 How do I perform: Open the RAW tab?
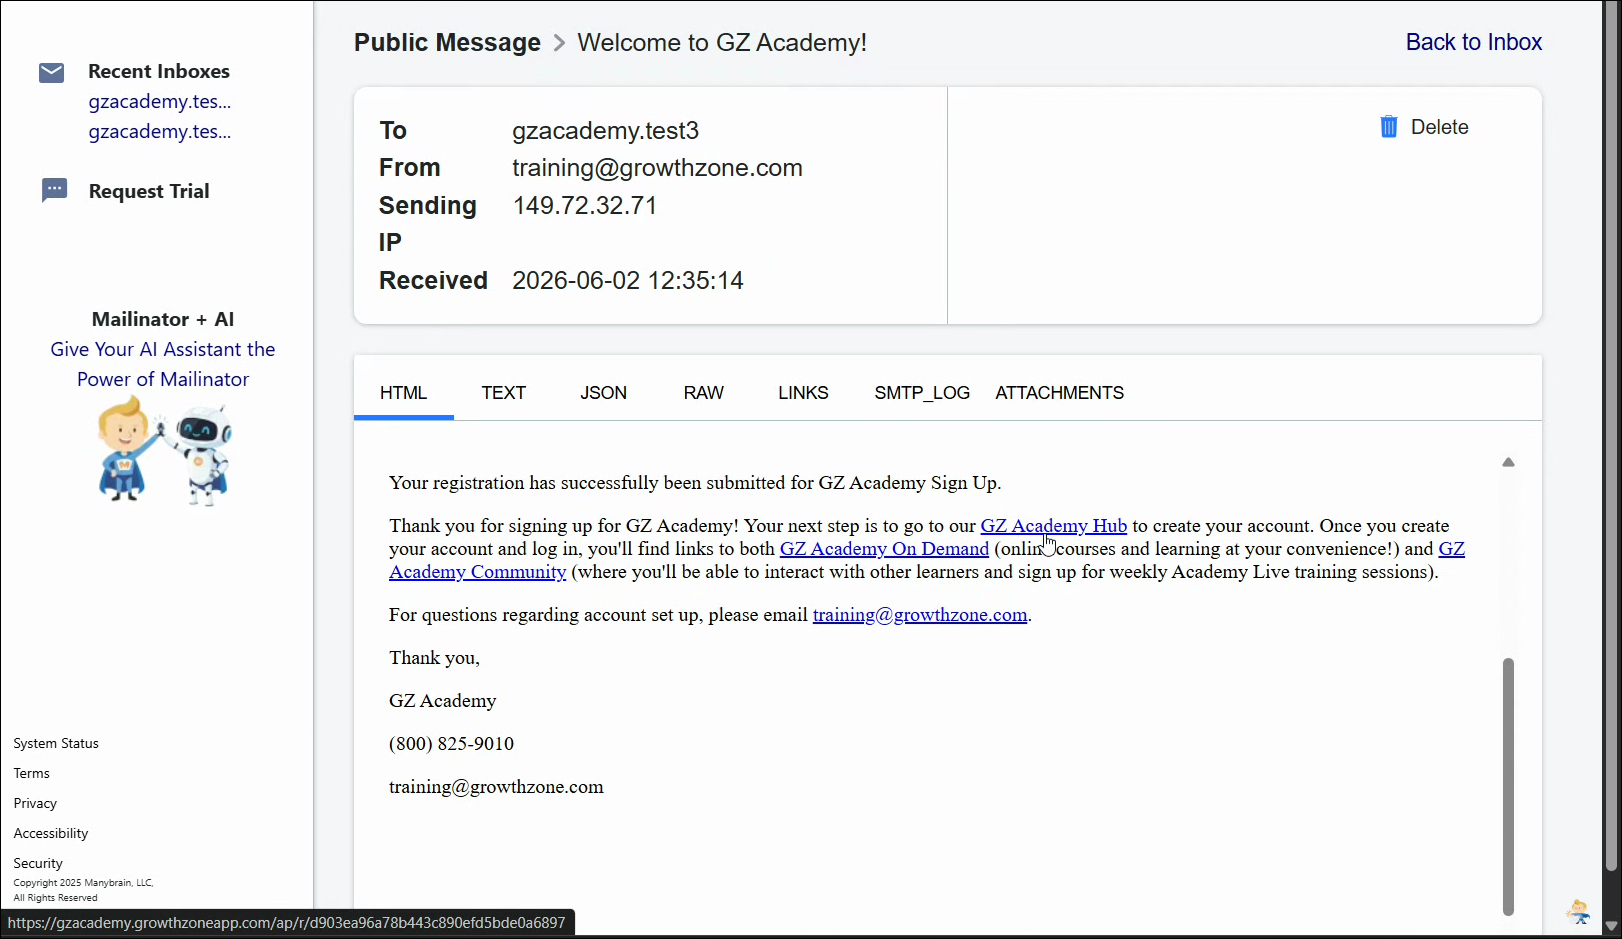703,393
